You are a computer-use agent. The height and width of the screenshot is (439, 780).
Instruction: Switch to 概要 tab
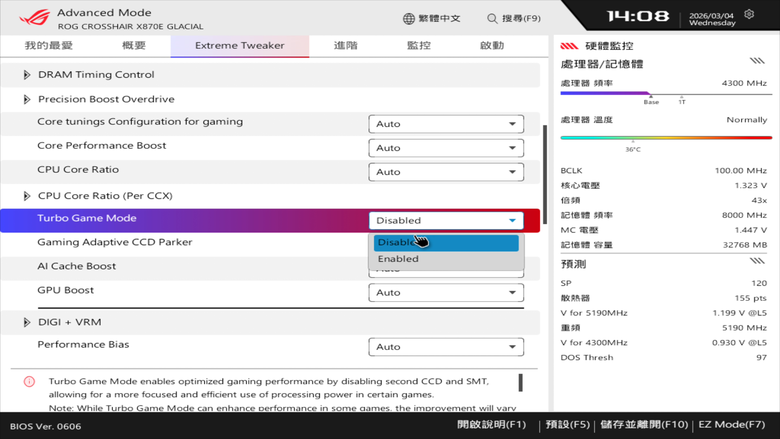[134, 46]
